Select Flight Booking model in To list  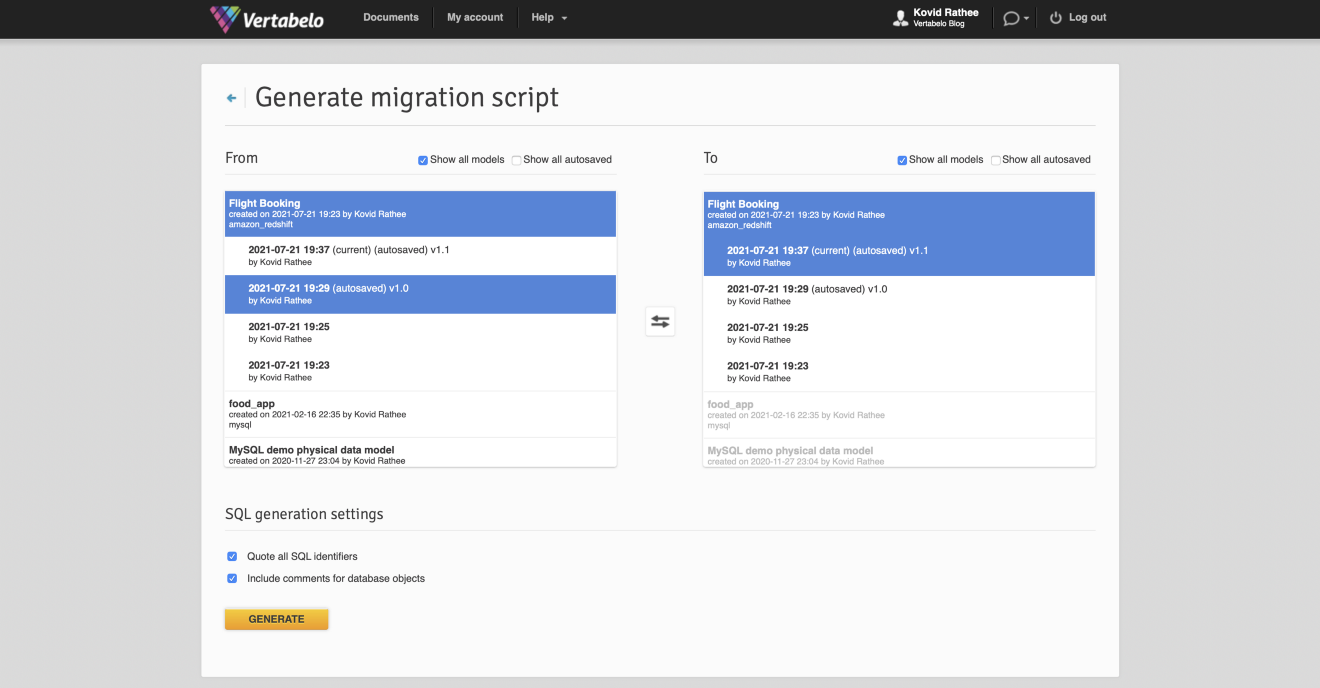tap(899, 214)
